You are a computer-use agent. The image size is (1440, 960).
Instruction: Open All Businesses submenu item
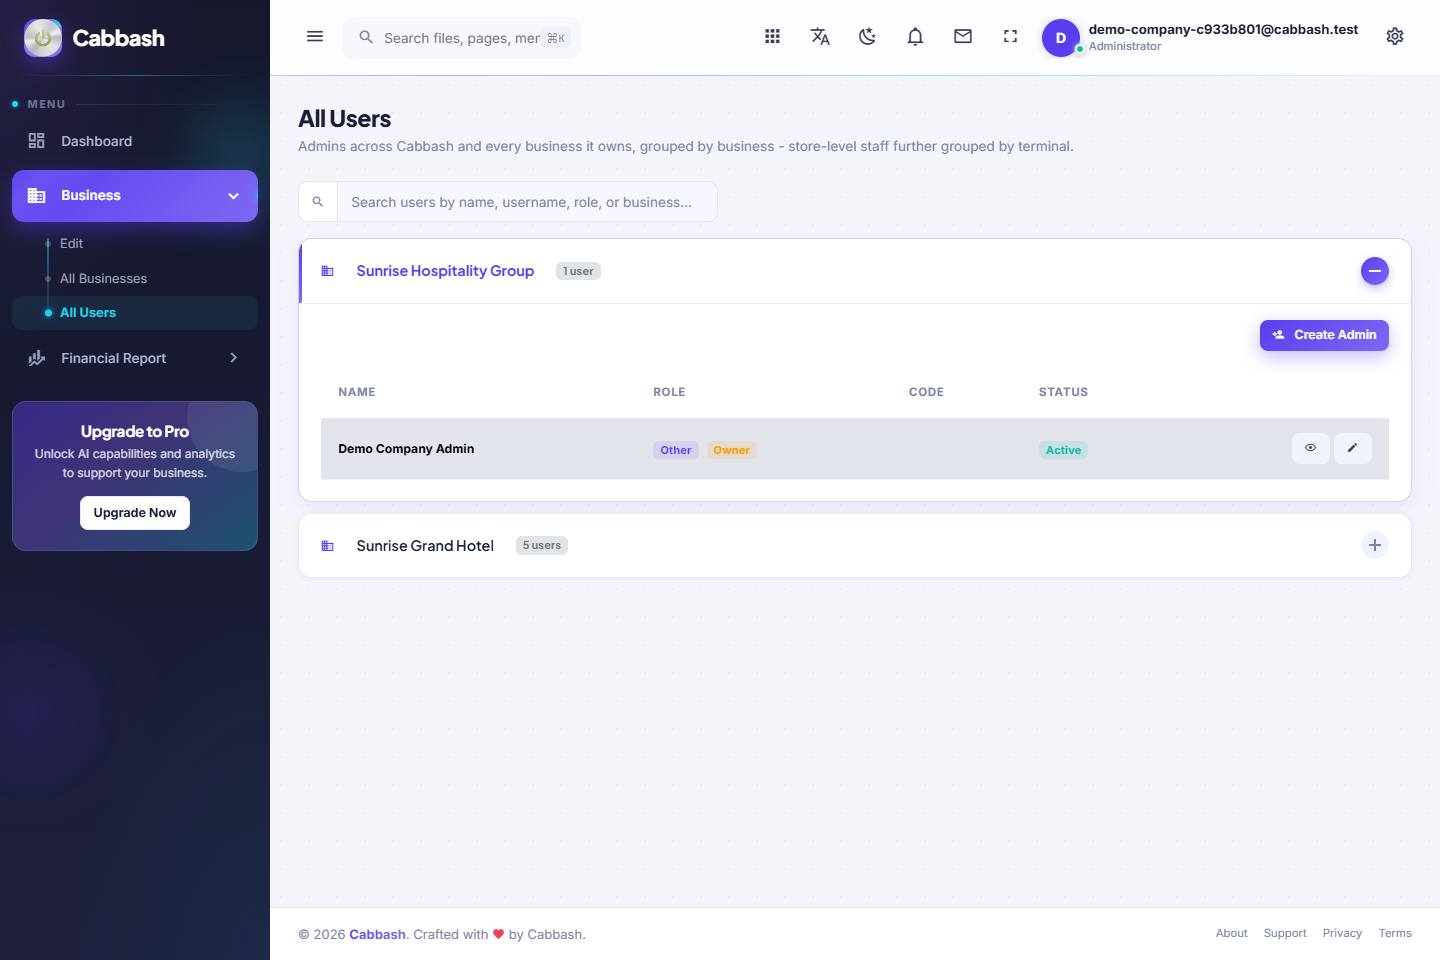coord(103,278)
